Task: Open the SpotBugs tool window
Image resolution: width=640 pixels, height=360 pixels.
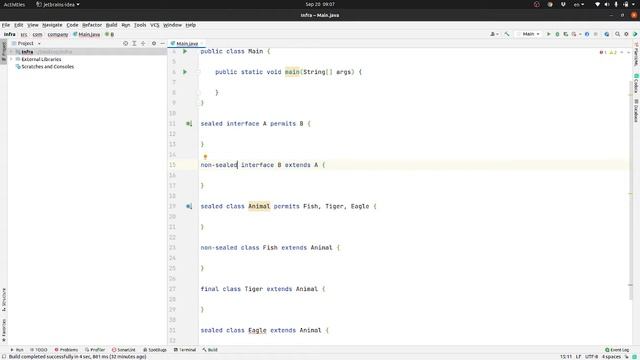Action: tap(155, 350)
